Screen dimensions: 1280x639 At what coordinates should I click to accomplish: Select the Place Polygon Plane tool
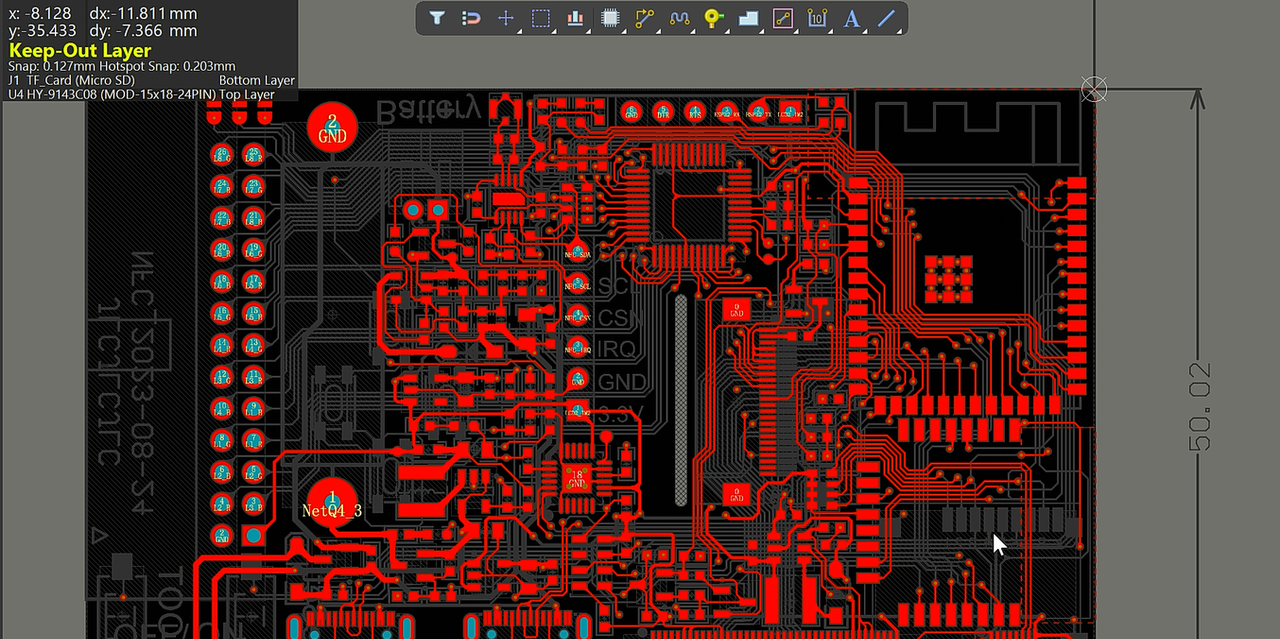click(x=748, y=18)
